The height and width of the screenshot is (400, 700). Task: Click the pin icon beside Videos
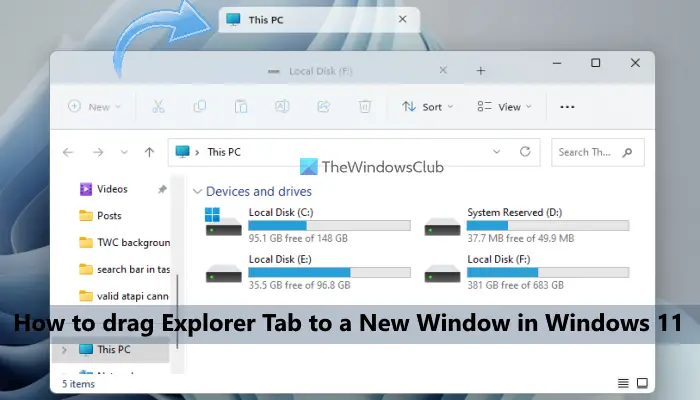coord(162,189)
